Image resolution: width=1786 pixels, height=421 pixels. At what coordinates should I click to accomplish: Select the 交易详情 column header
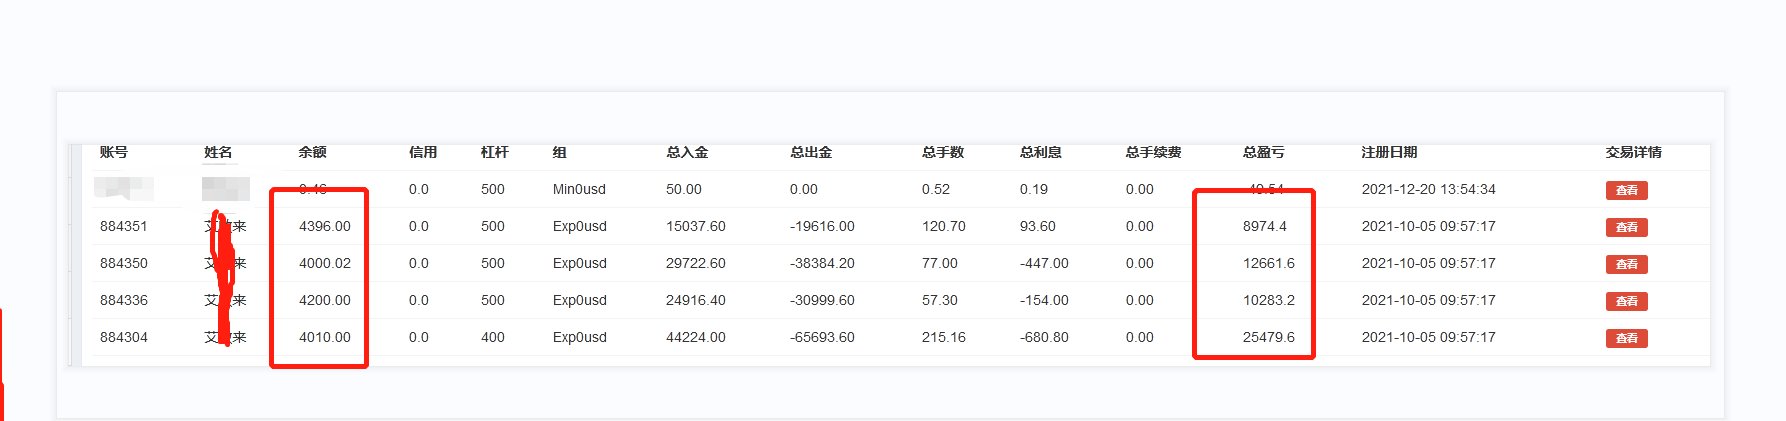point(1633,152)
